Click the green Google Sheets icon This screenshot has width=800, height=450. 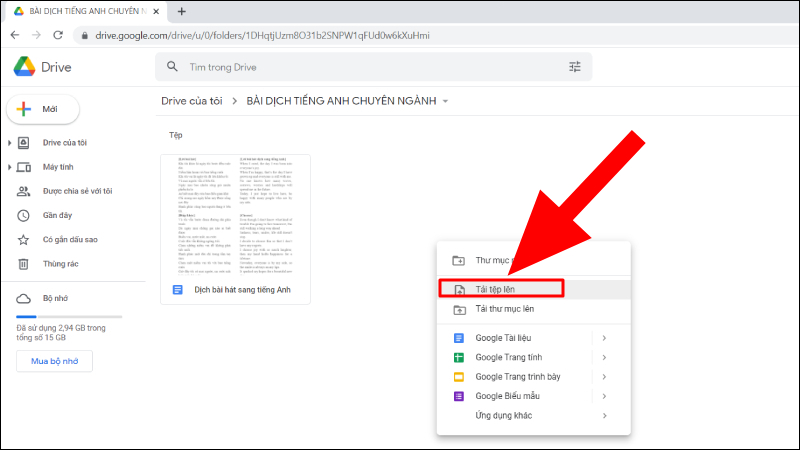[x=459, y=357]
